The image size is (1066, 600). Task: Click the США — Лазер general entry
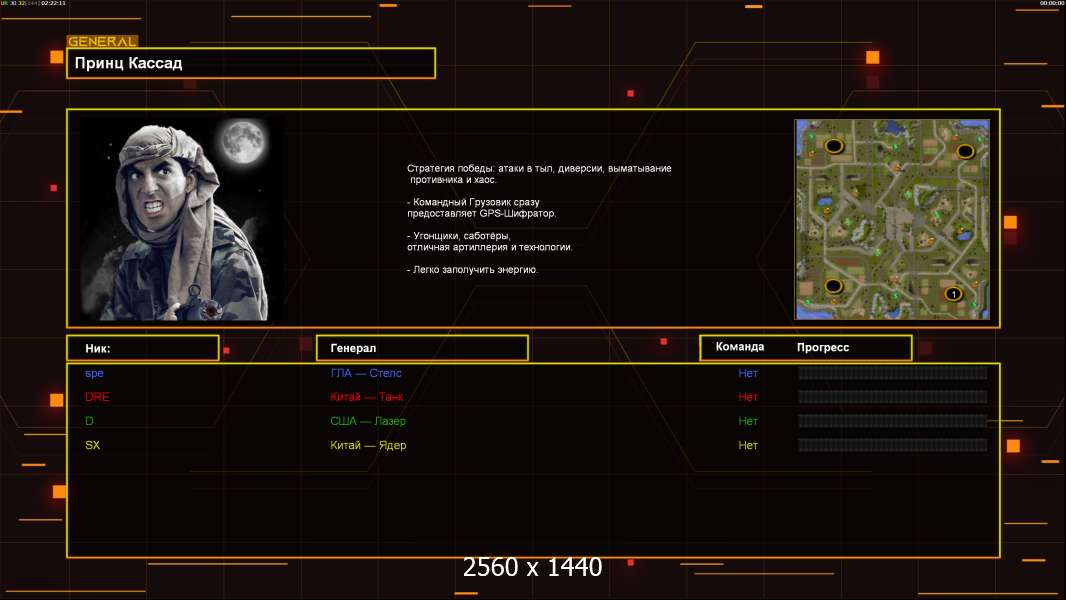pos(368,421)
